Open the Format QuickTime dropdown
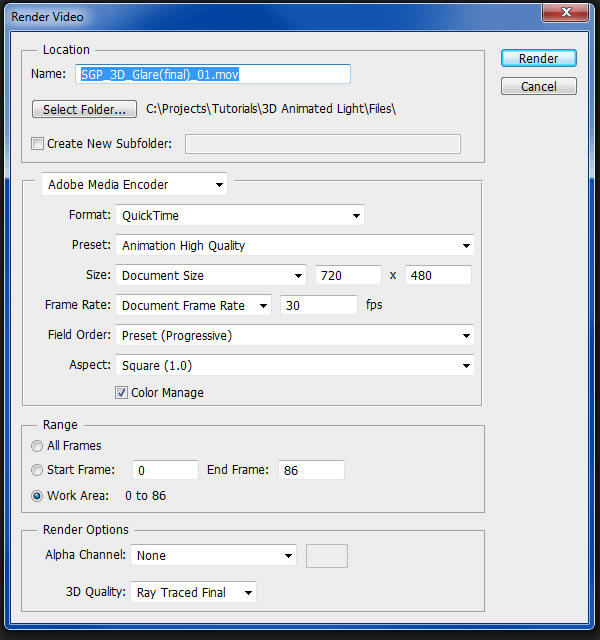The image size is (600, 640). pos(240,215)
